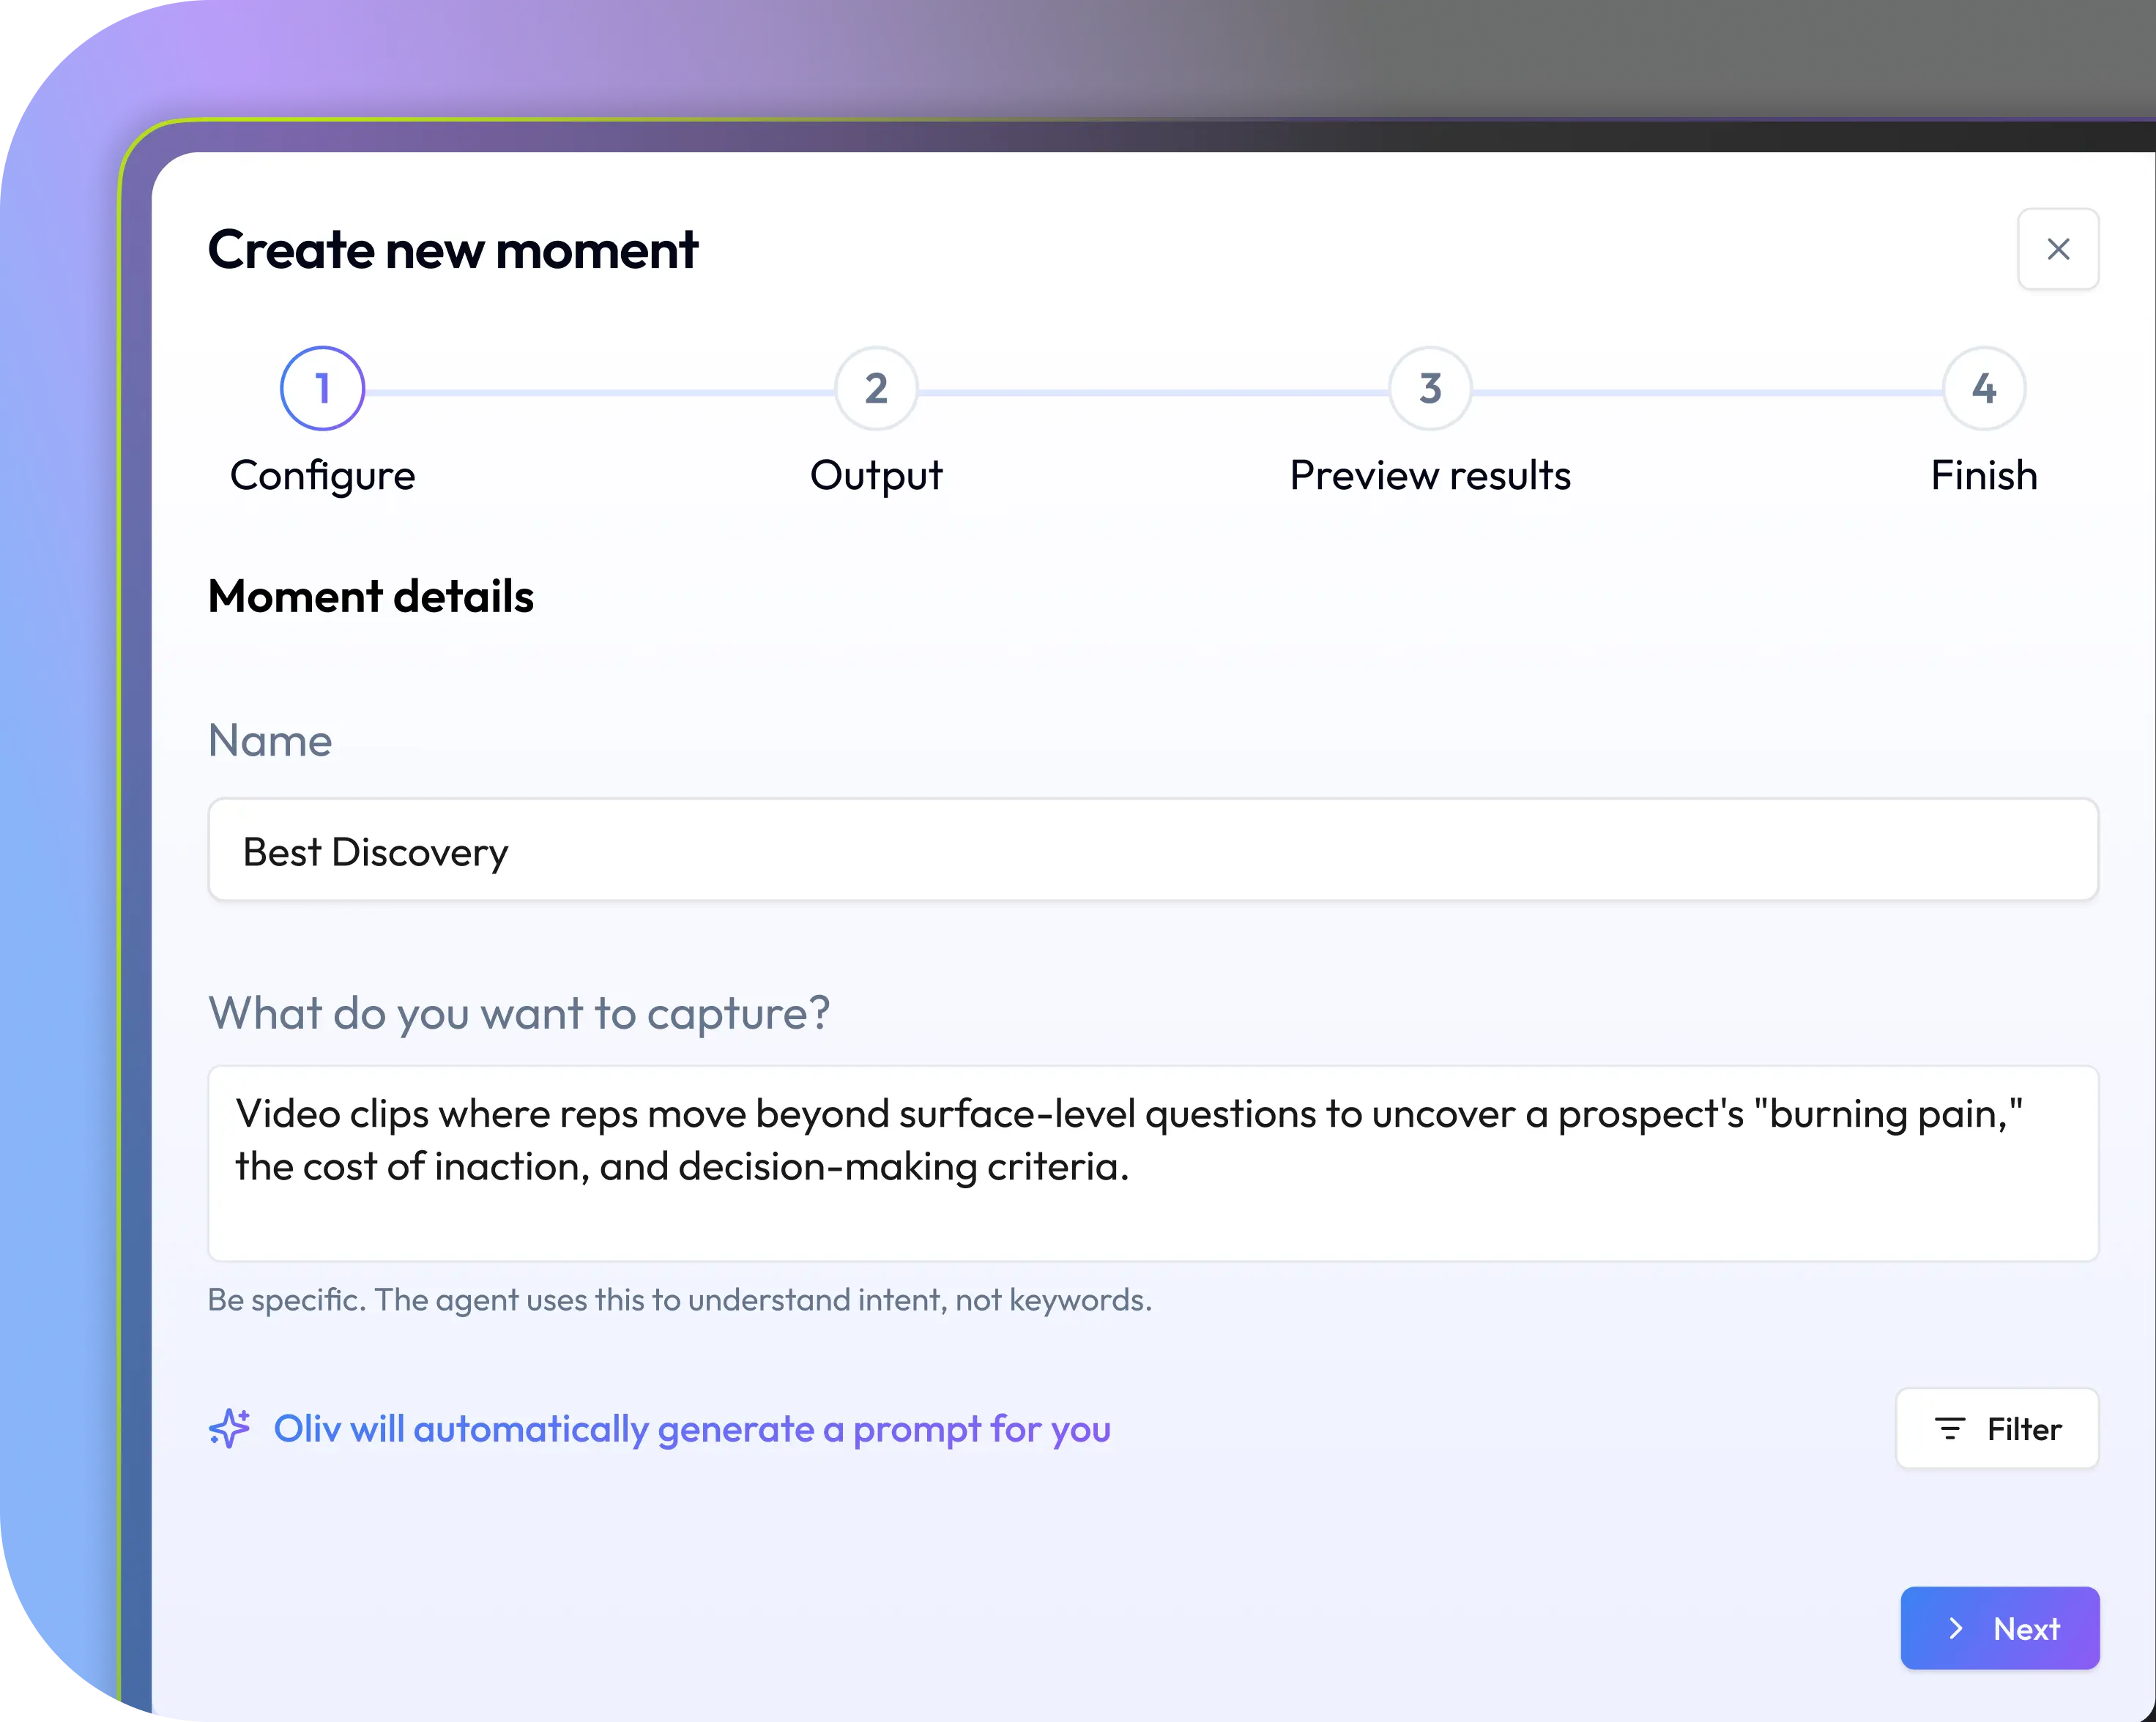Go to step 2 Output circle
Screen dimensions: 2156x1722
point(876,388)
